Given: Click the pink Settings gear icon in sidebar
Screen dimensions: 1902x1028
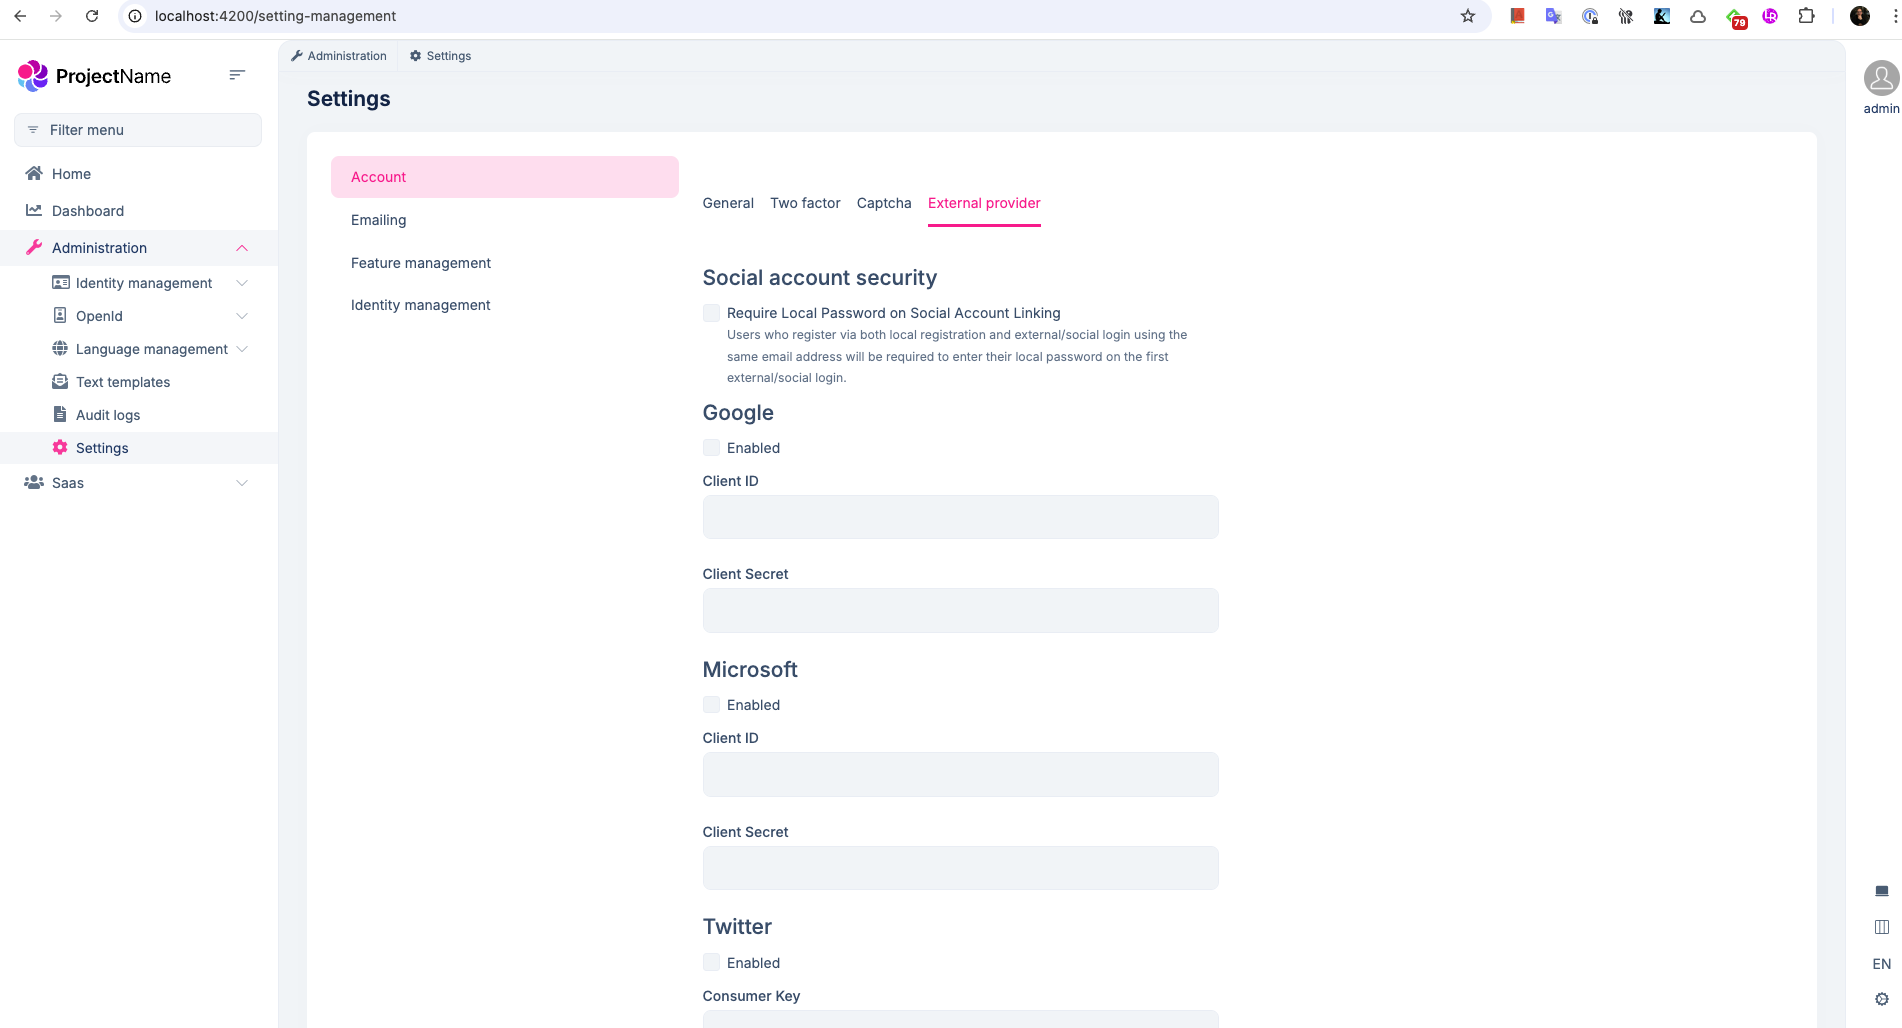Looking at the screenshot, I should pos(60,447).
